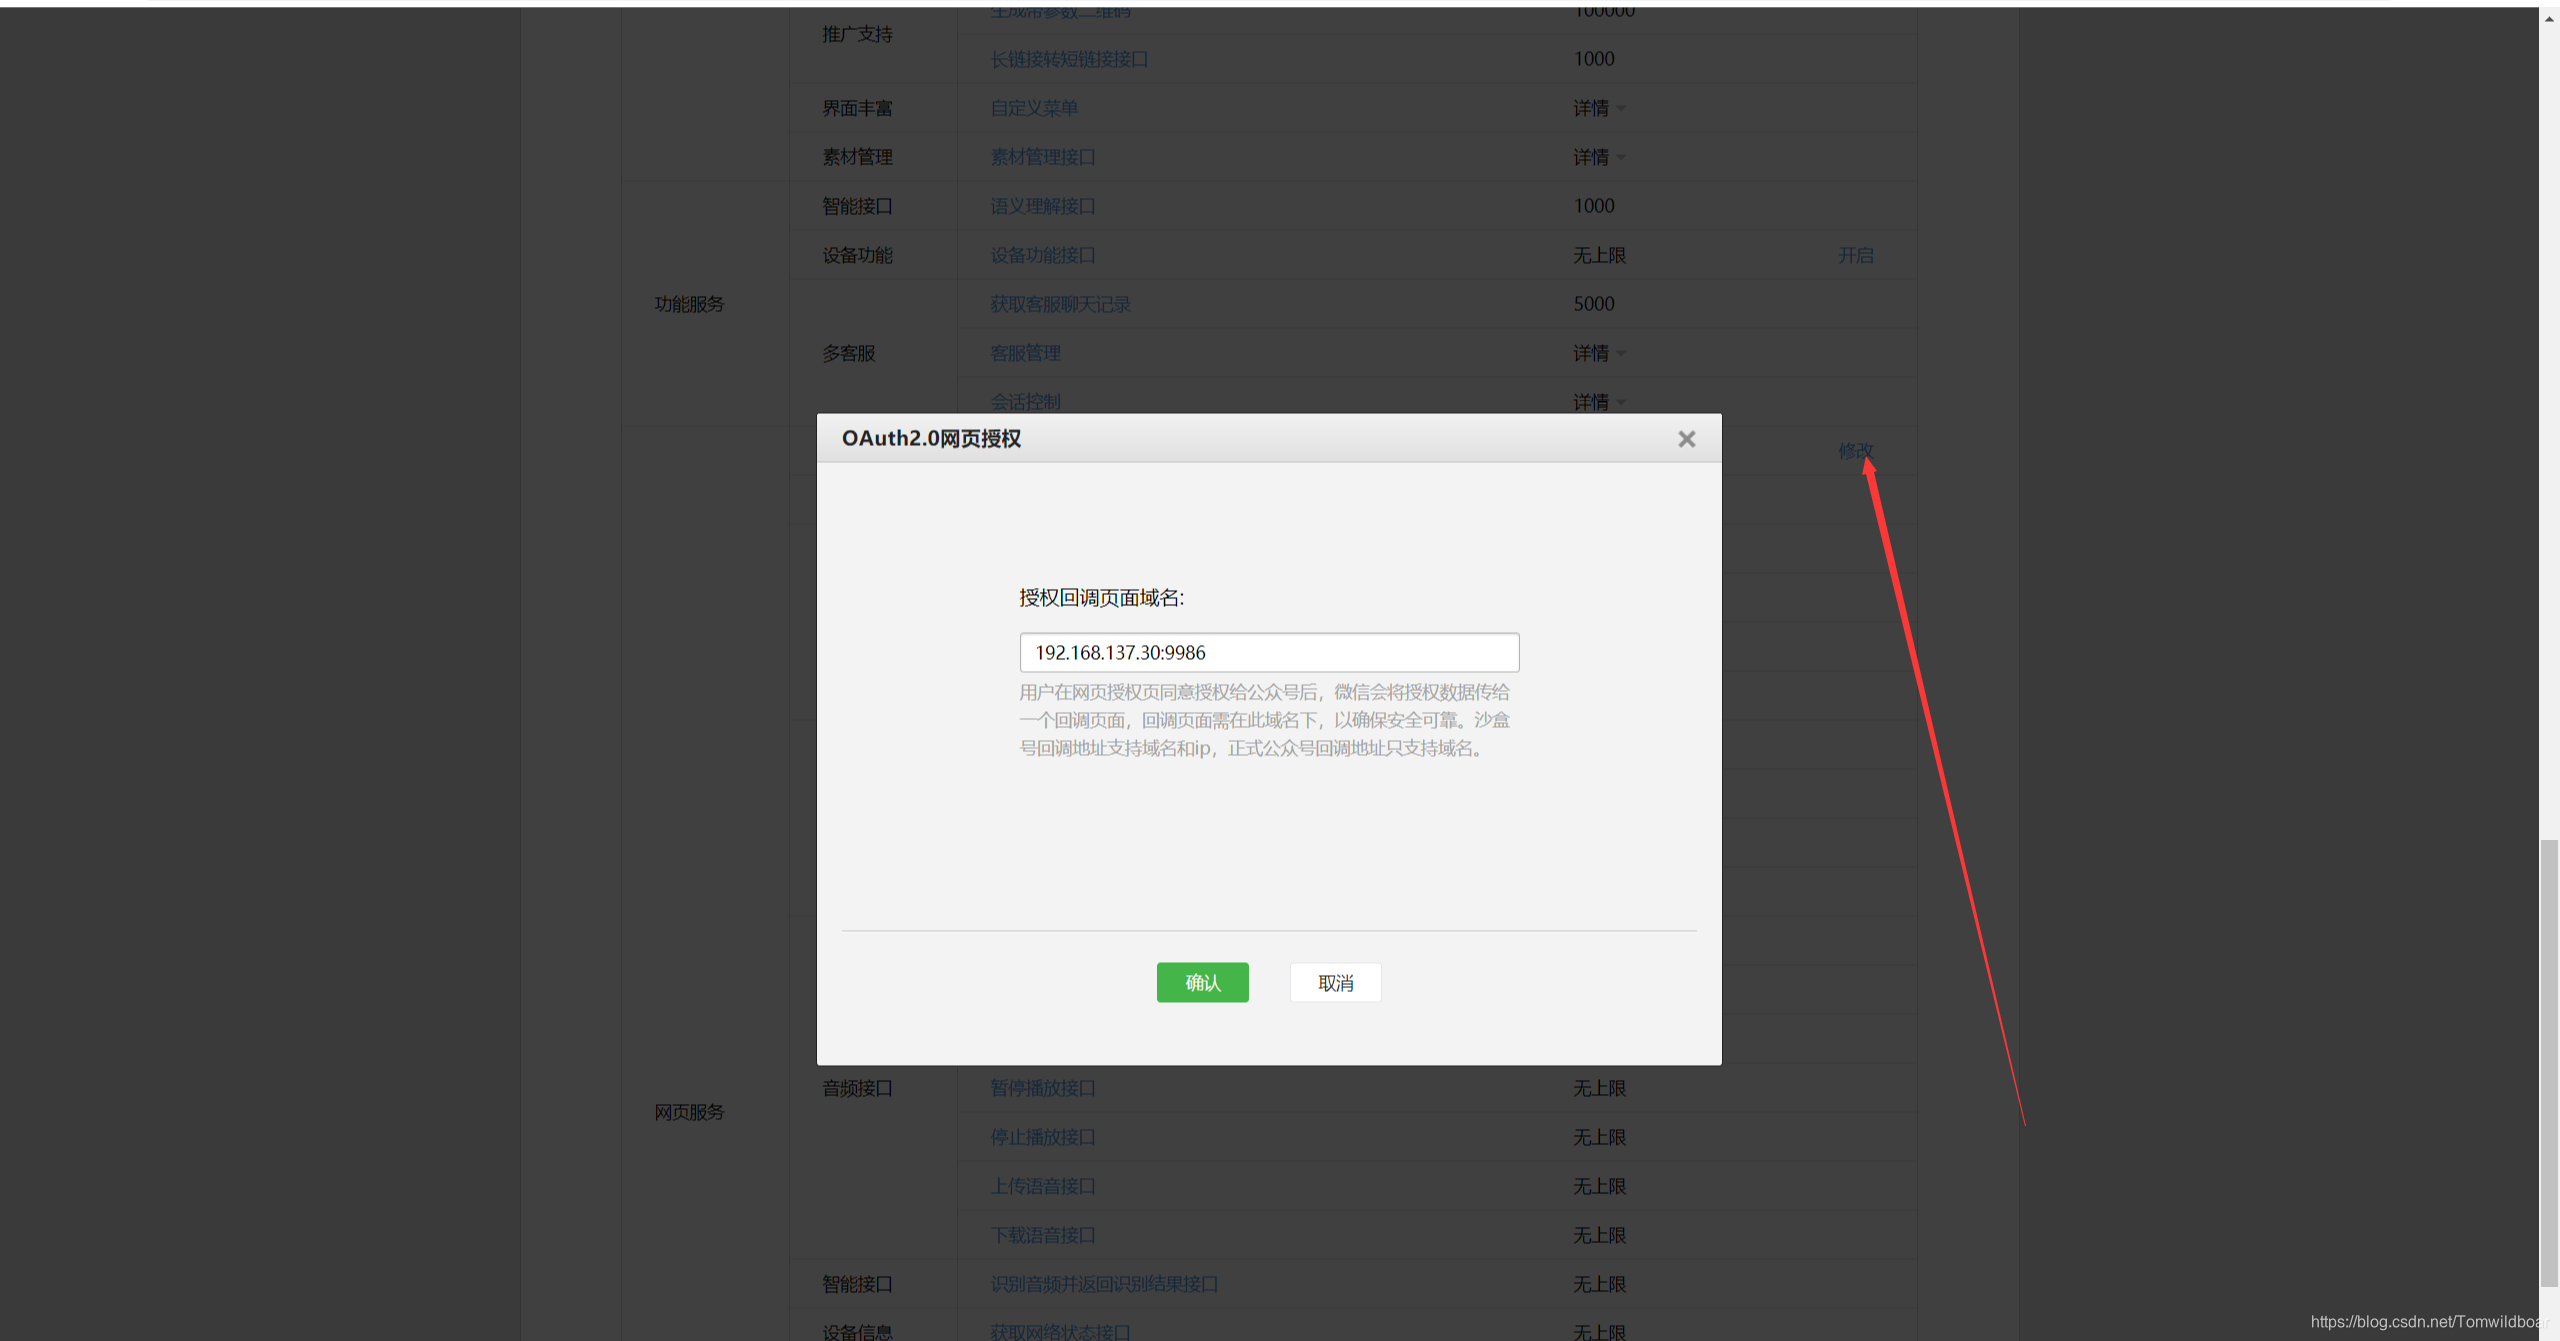
Task: Open the 上传语音接口 link
Action: coord(1043,1186)
